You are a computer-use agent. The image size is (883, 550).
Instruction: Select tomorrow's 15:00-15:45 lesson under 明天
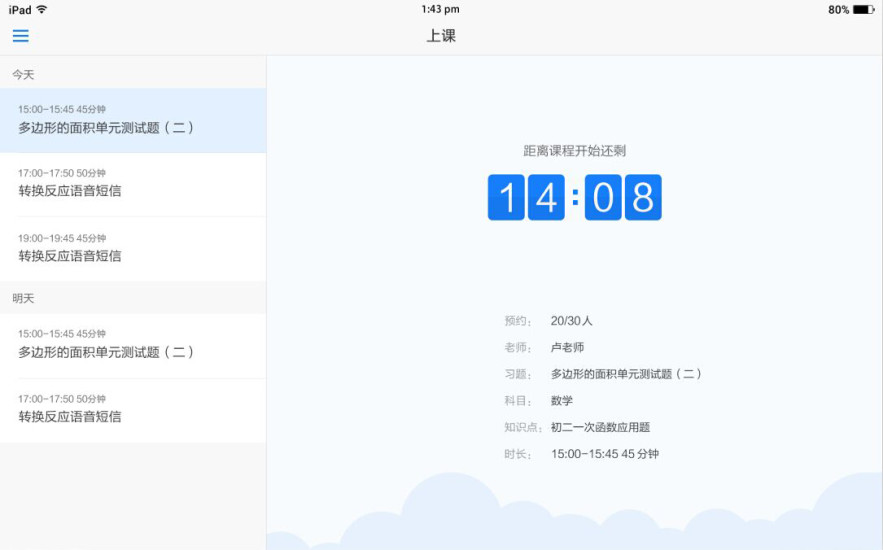[x=133, y=344]
